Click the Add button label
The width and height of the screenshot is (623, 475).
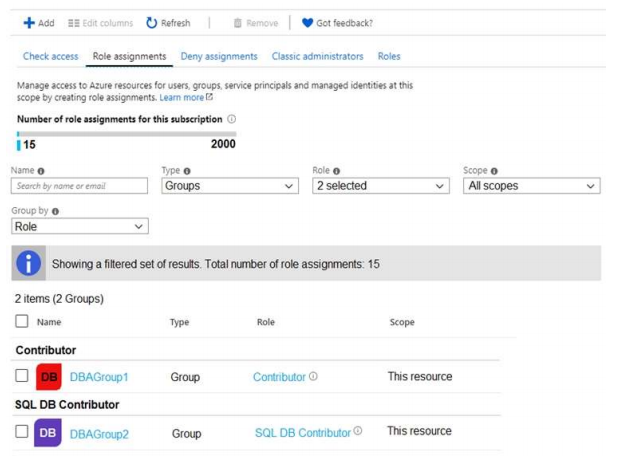[x=46, y=23]
